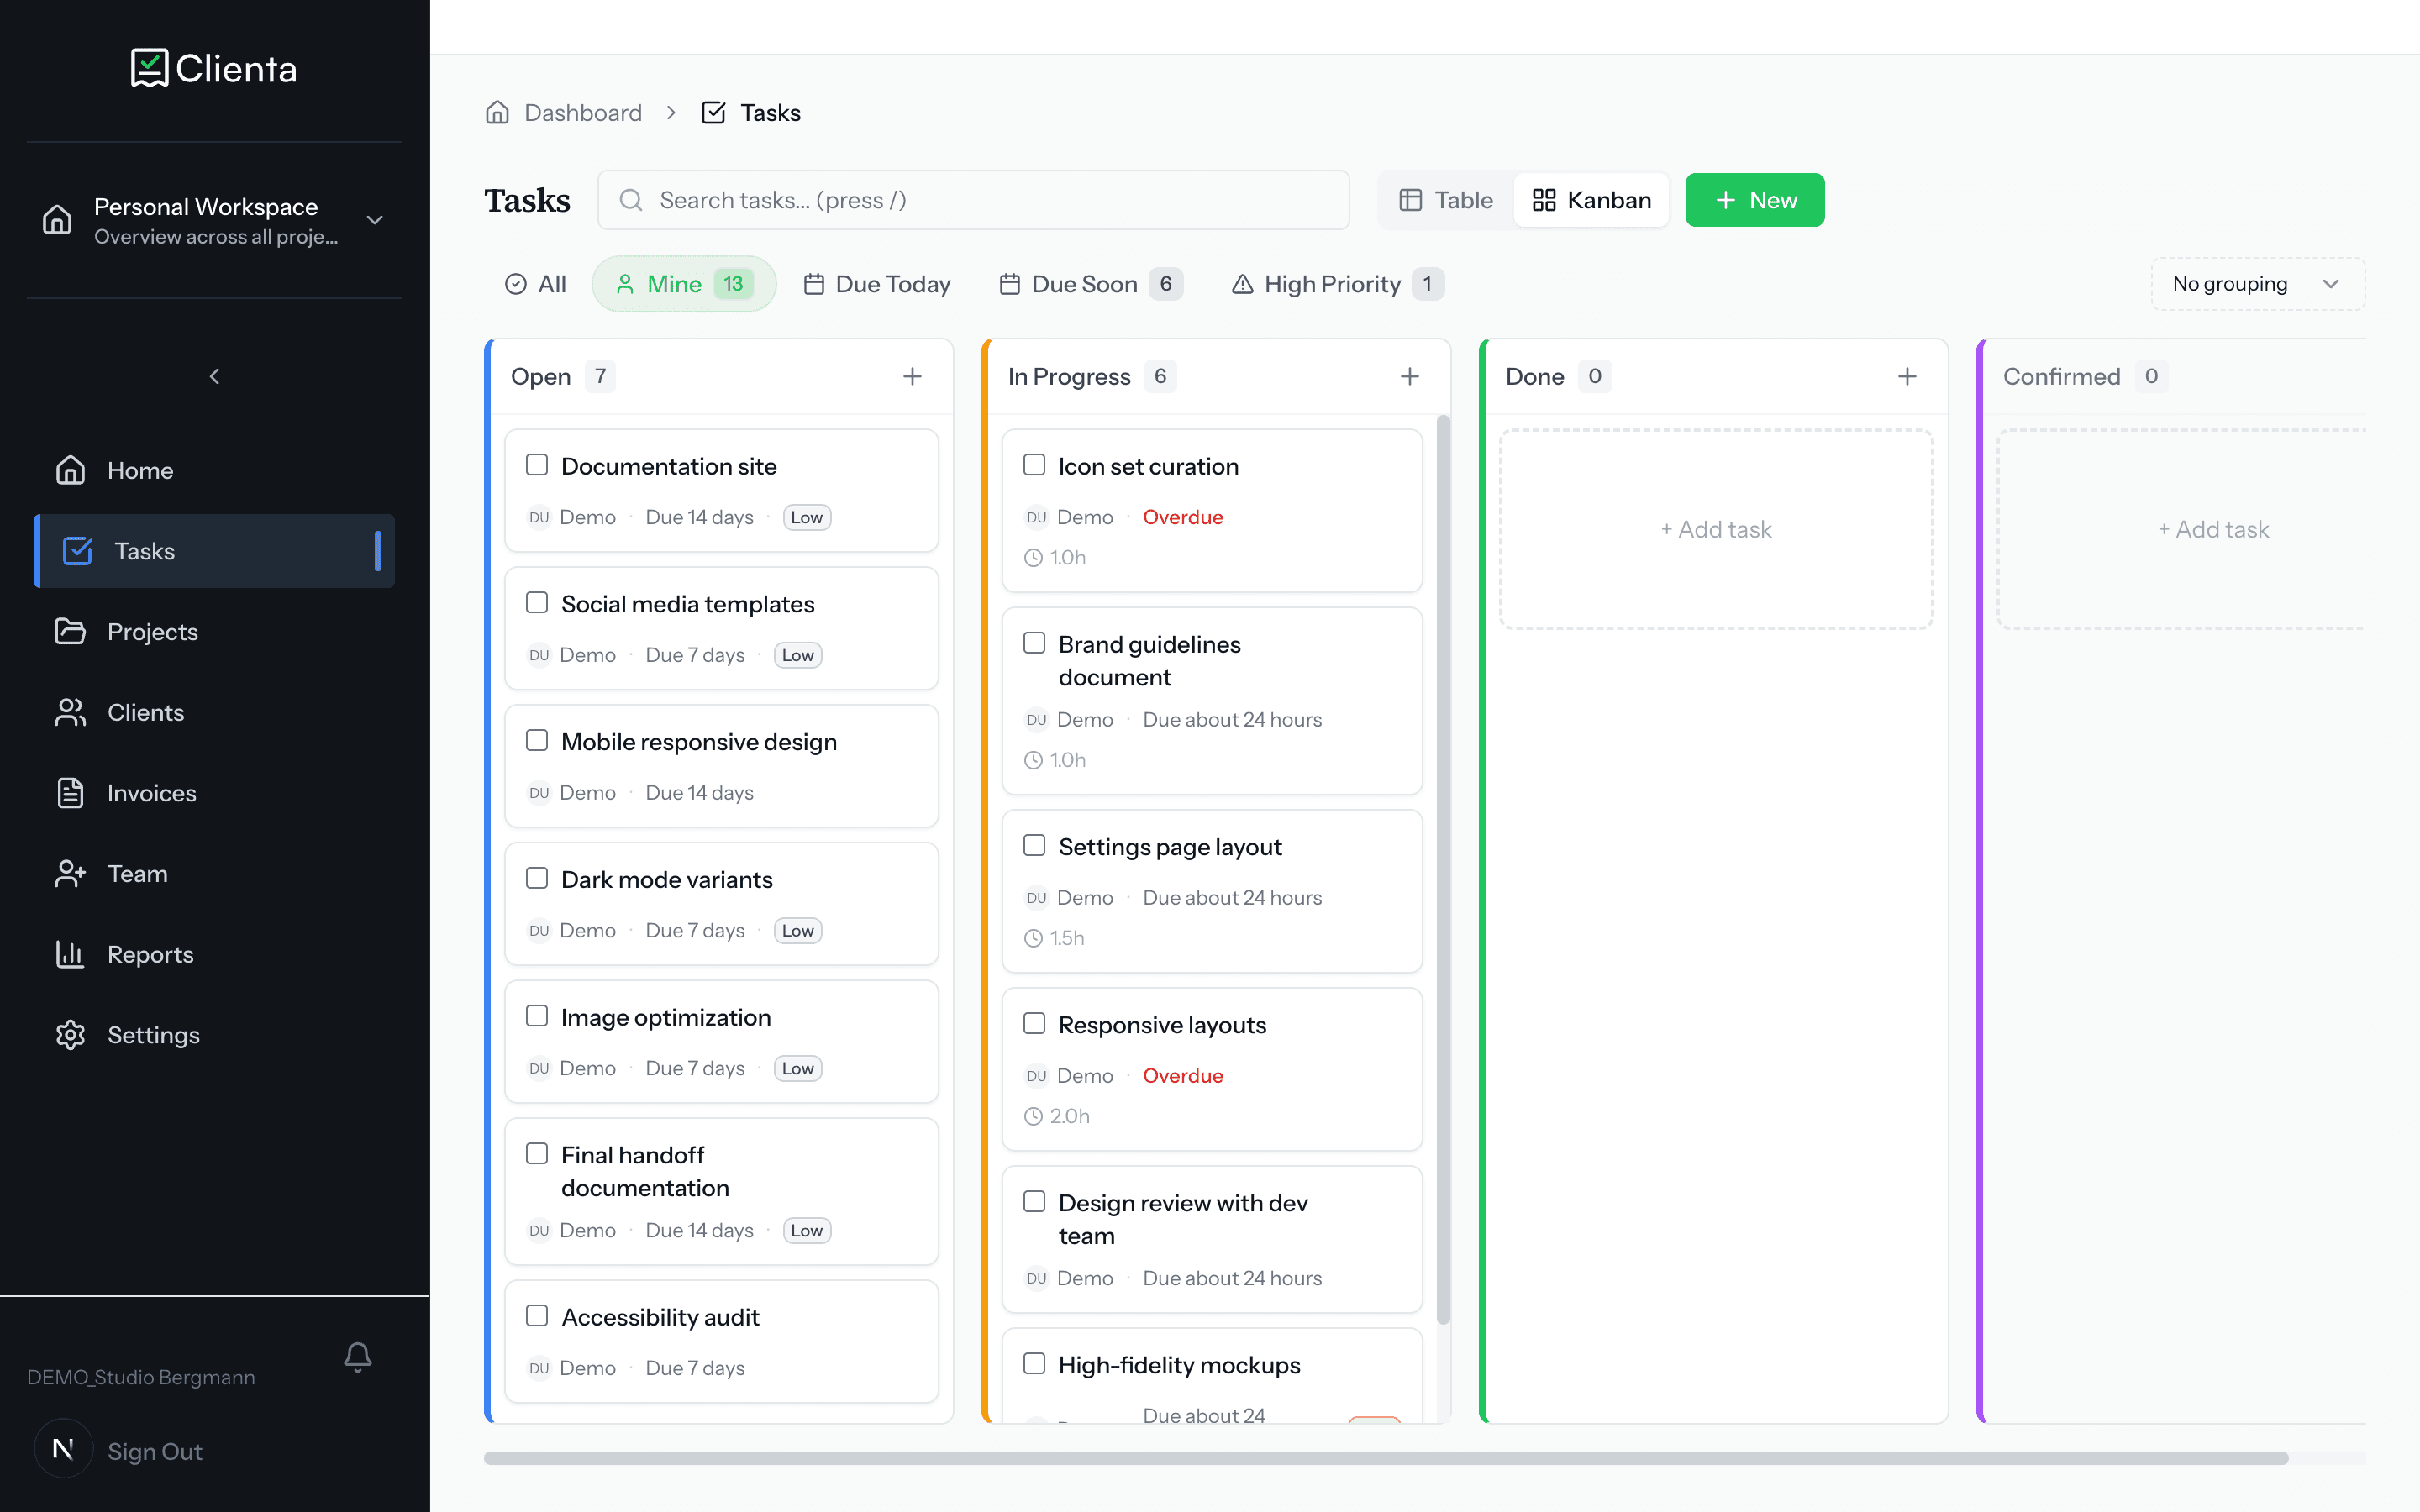Open the Invoices page
This screenshot has width=2420, height=1512.
click(151, 793)
